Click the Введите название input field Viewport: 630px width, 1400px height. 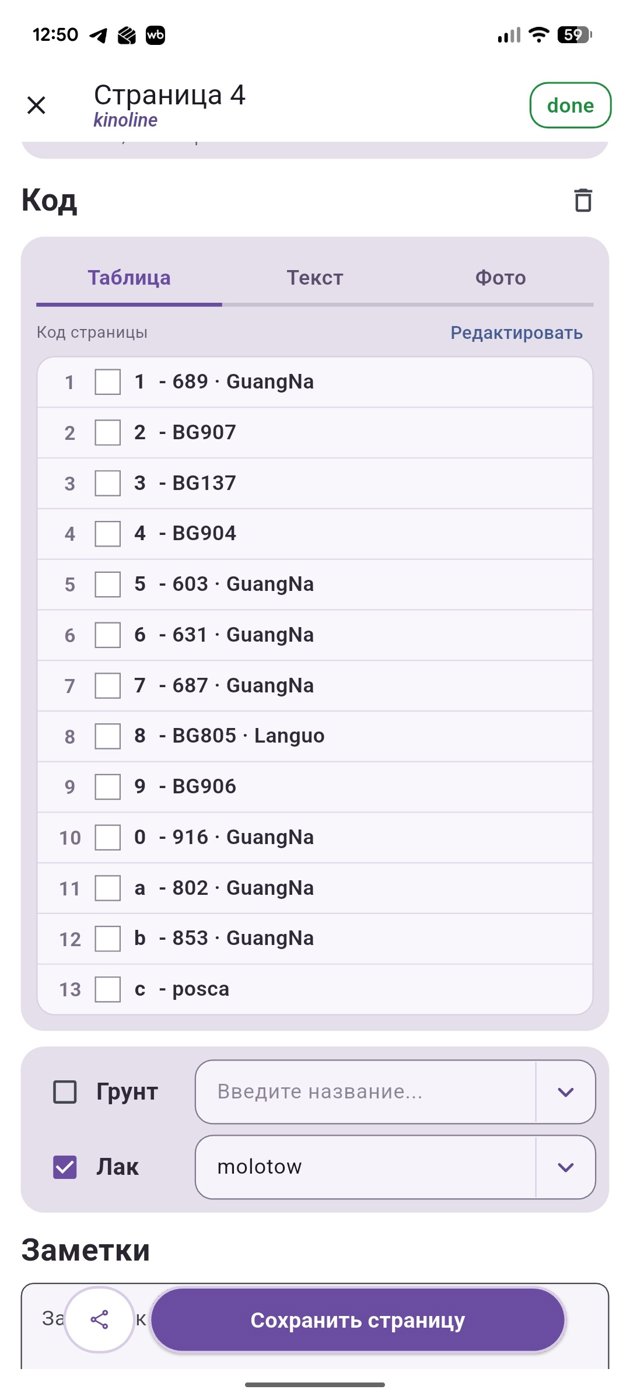pyautogui.click(x=365, y=1092)
